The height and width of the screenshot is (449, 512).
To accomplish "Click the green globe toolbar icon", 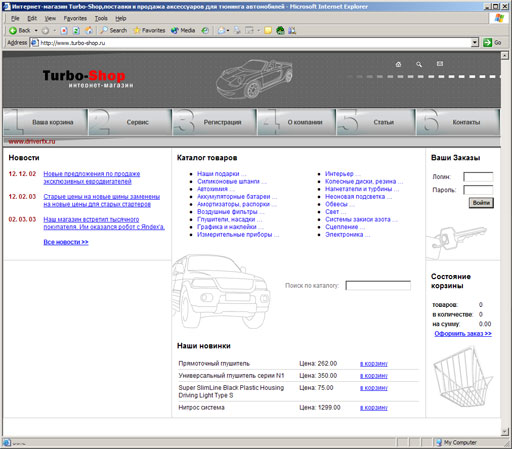I will click(x=280, y=31).
